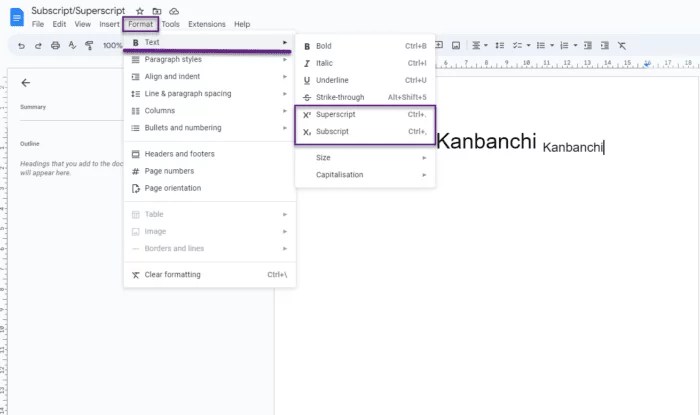Click the move to folder icon

(157, 11)
